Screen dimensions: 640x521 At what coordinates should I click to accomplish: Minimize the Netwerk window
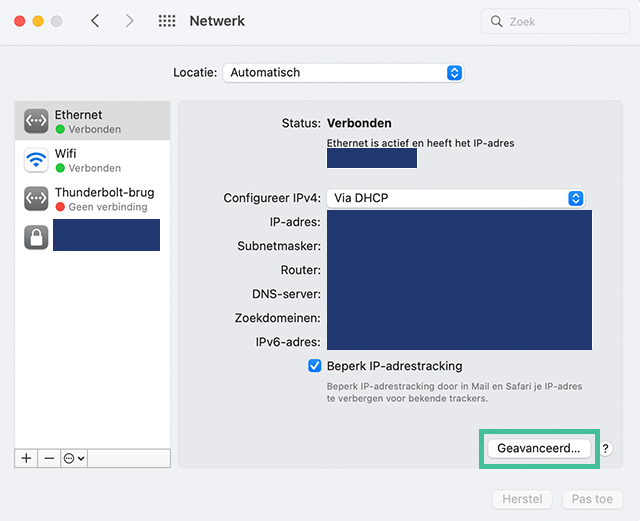[38, 21]
